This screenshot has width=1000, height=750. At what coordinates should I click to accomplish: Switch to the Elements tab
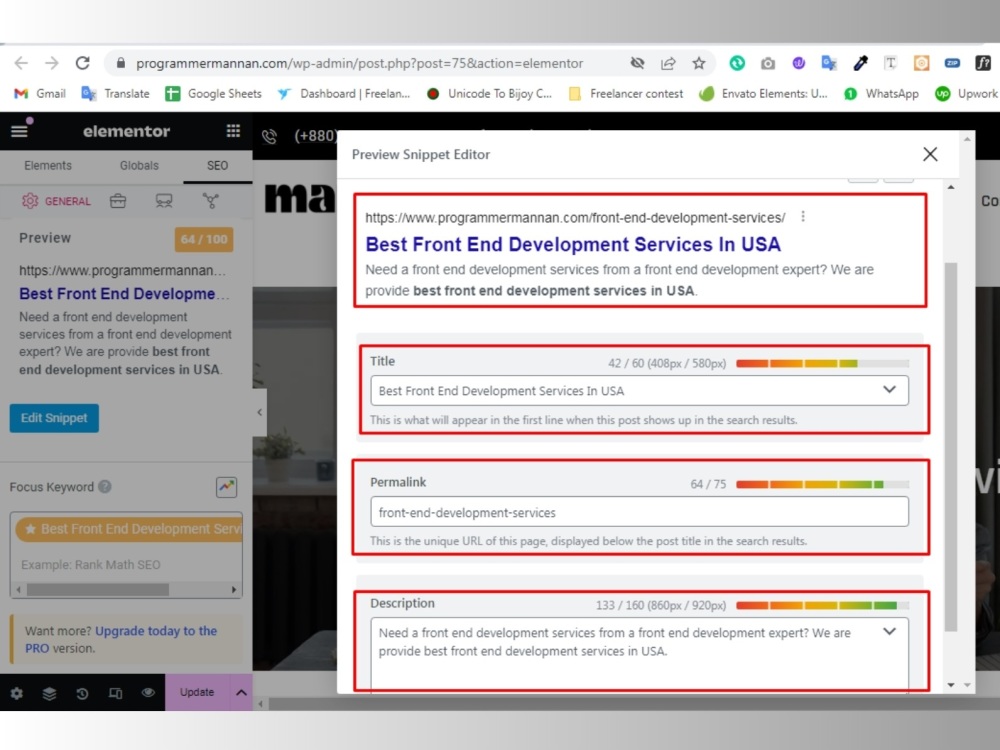click(48, 165)
